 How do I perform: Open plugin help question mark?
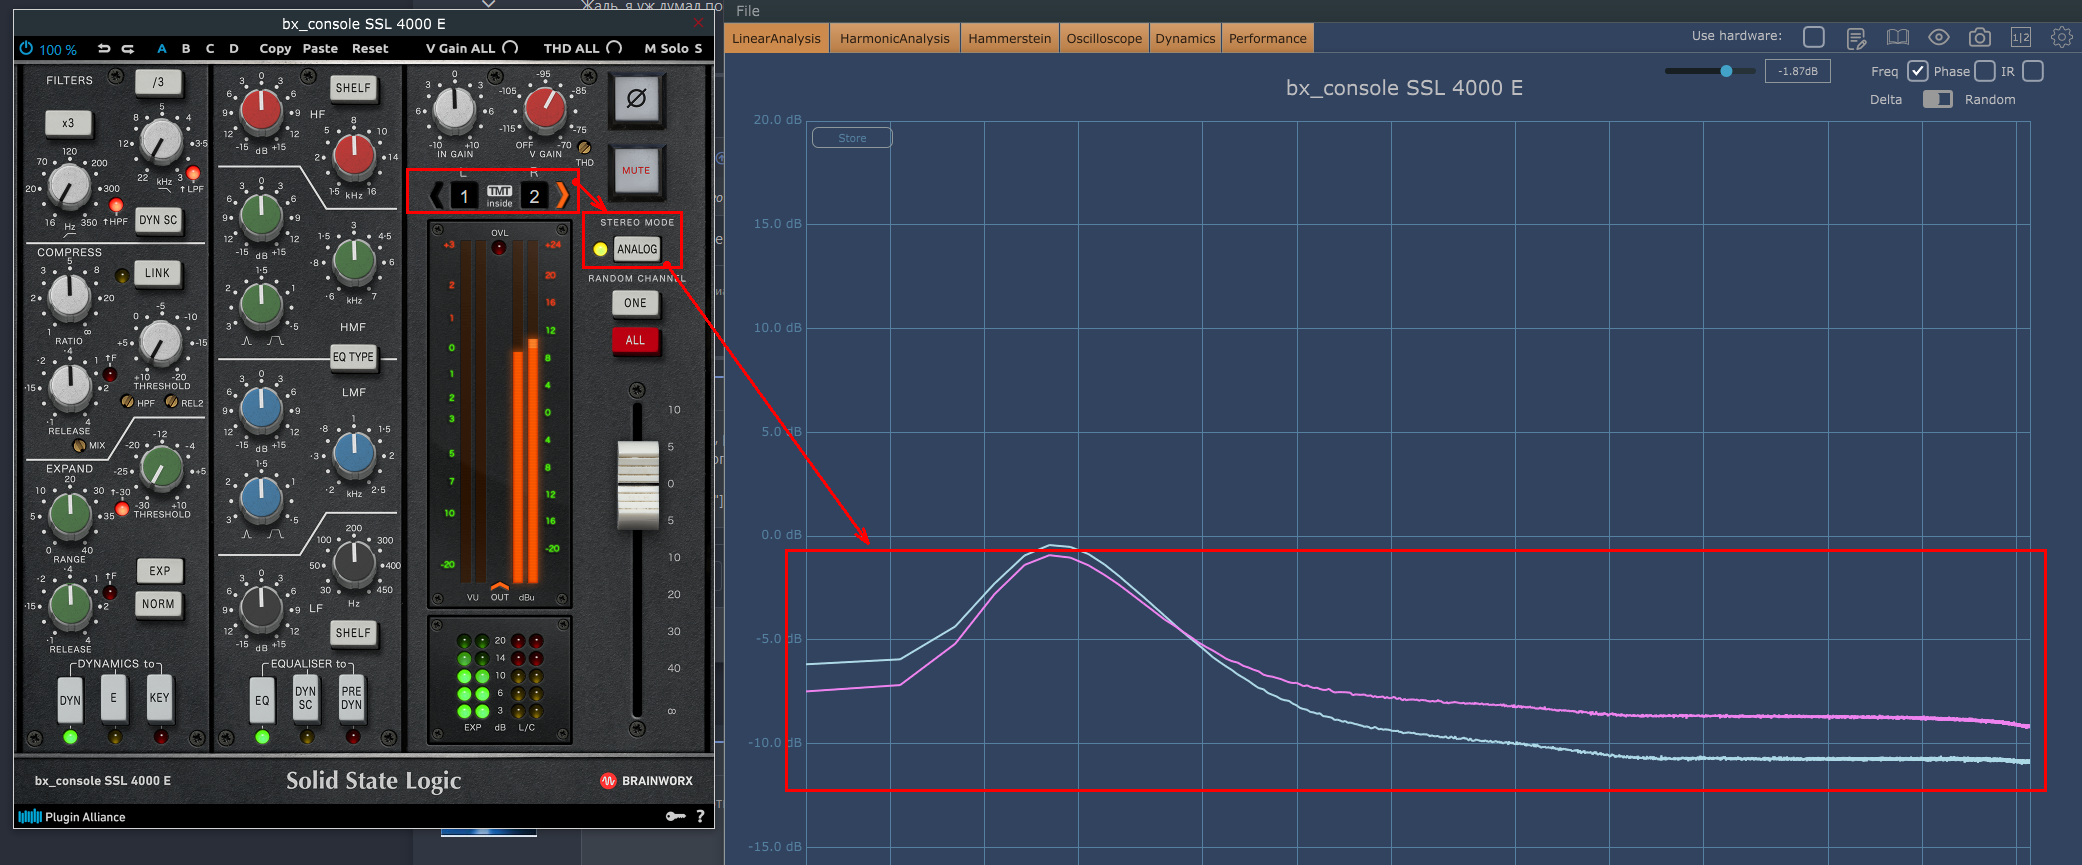click(700, 817)
